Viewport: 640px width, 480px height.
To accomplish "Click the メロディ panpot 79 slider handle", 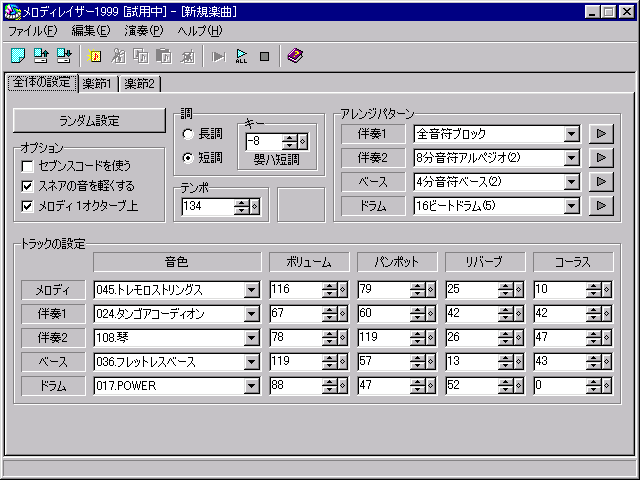I will click(430, 290).
